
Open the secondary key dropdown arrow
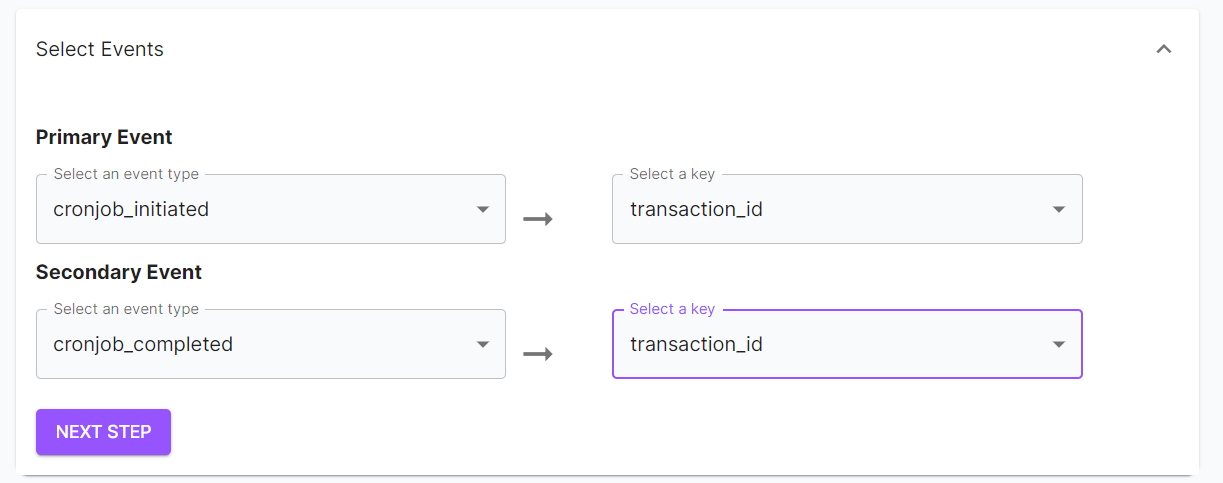pos(1059,345)
